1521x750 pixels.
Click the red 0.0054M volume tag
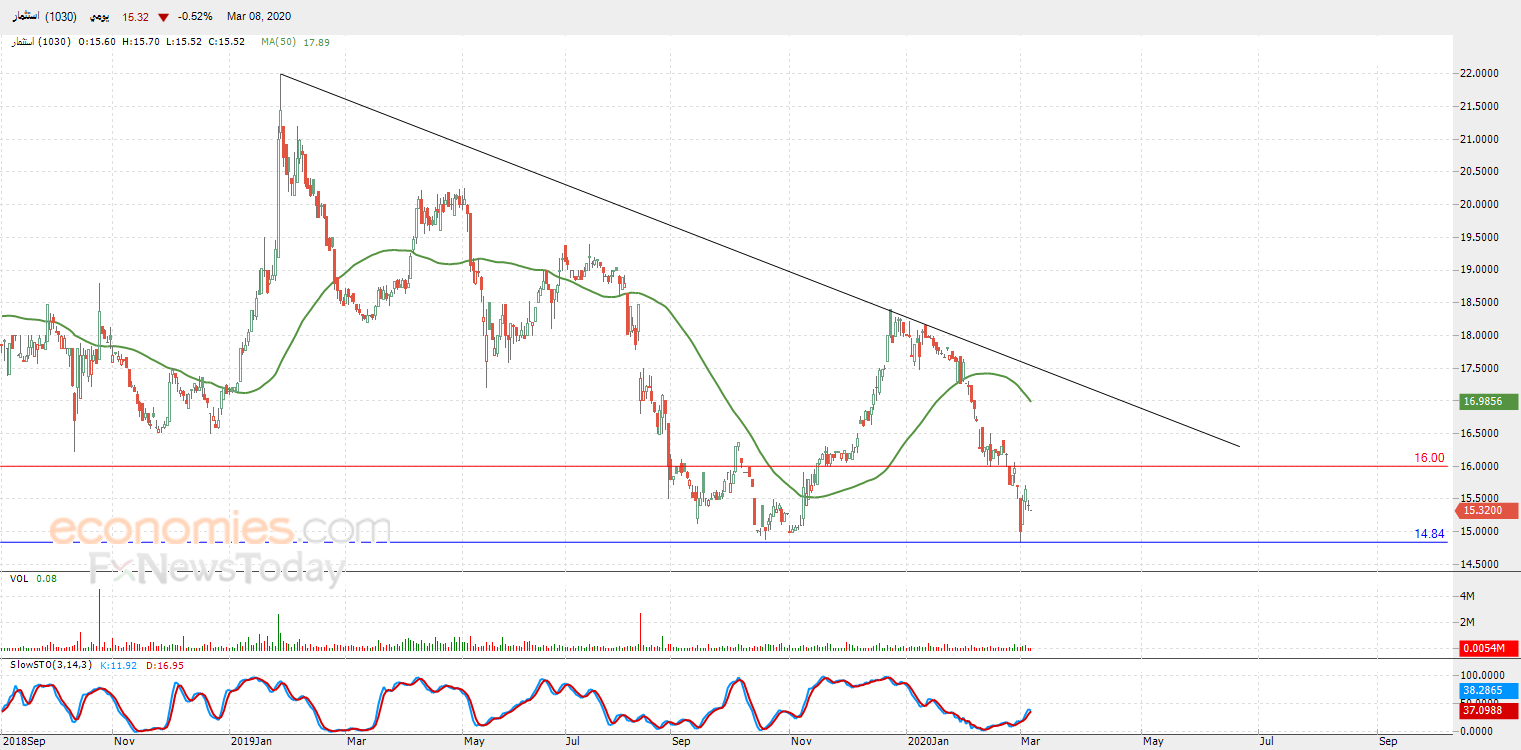point(1488,649)
